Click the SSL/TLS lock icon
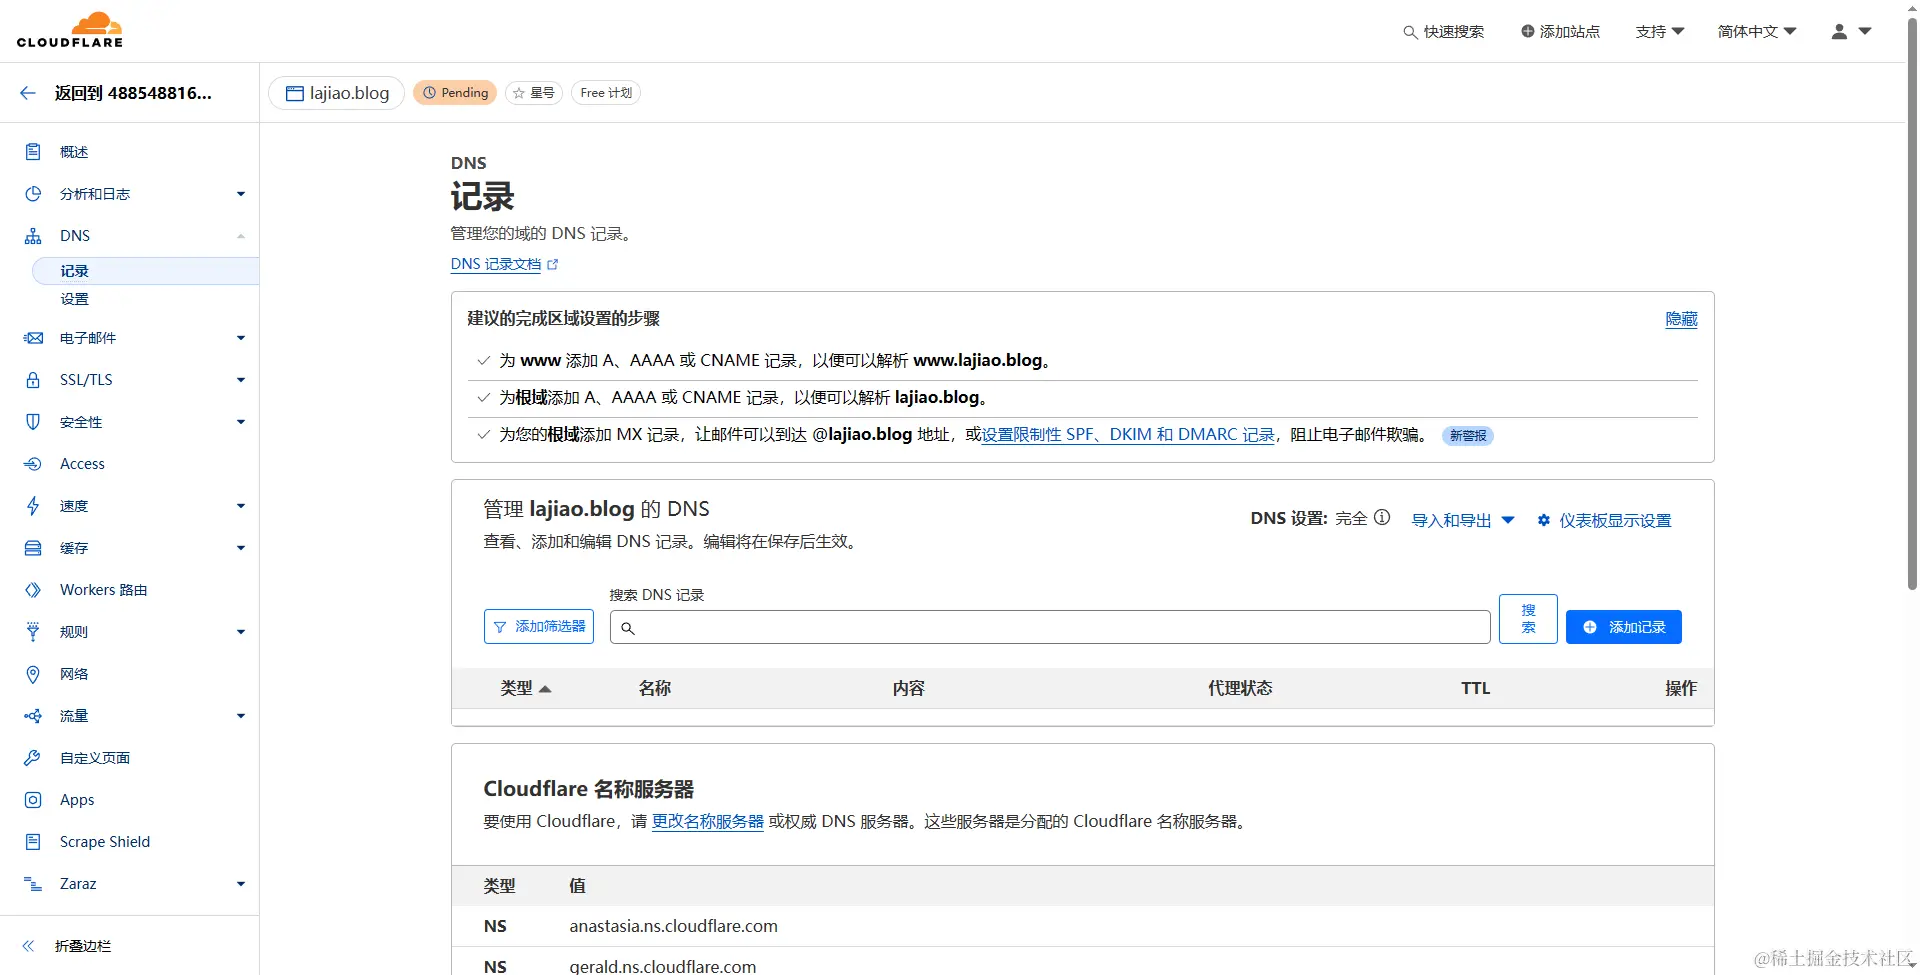The image size is (1920, 975). click(x=33, y=380)
